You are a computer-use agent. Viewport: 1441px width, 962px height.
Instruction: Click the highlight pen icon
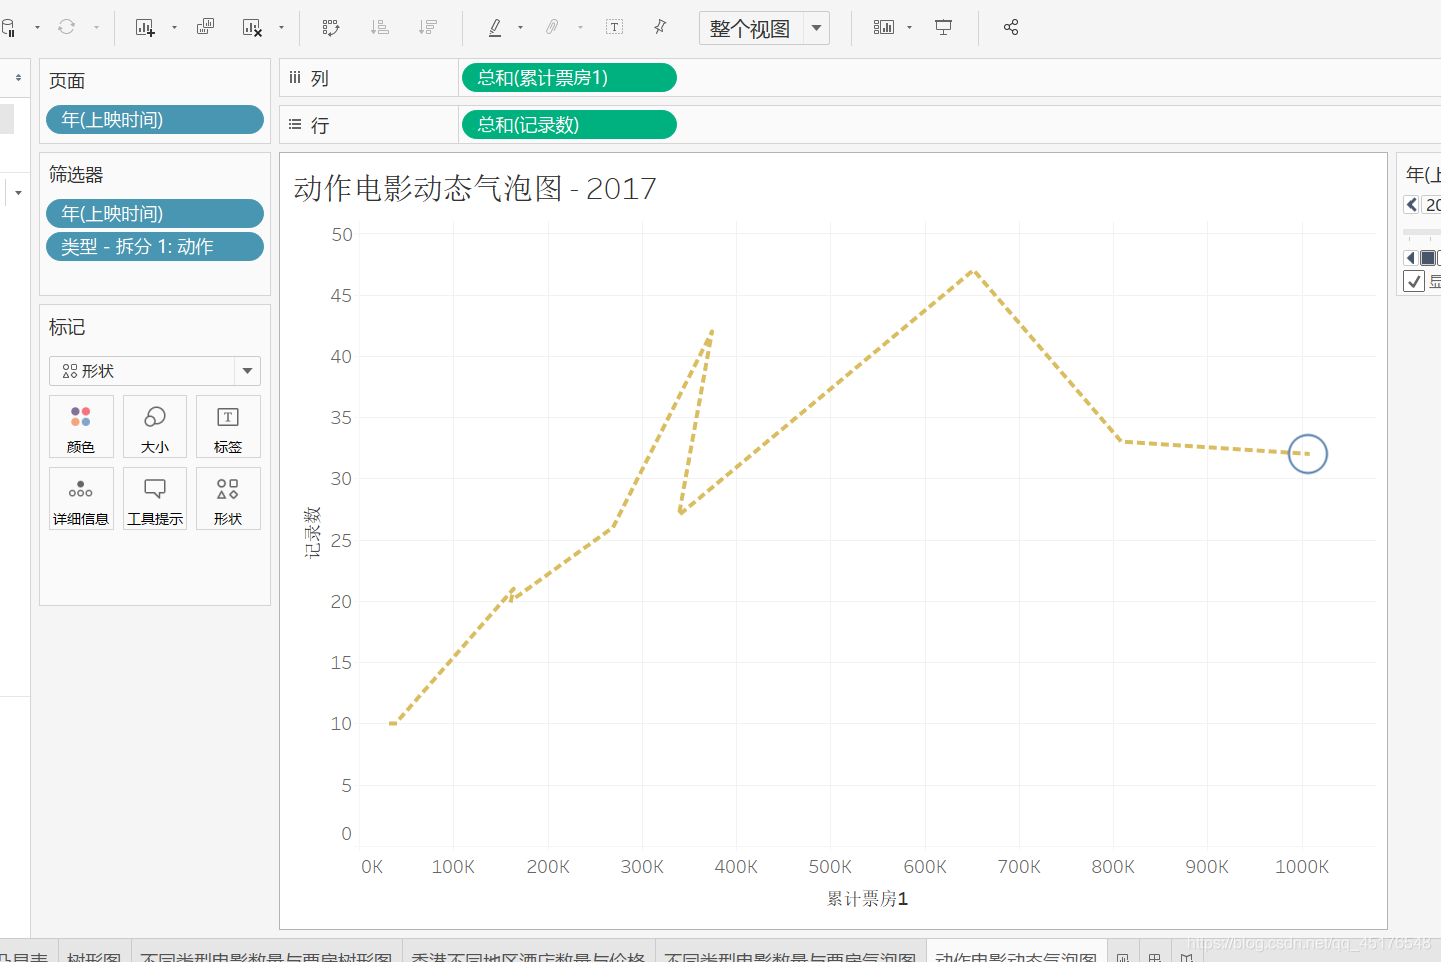click(x=495, y=27)
